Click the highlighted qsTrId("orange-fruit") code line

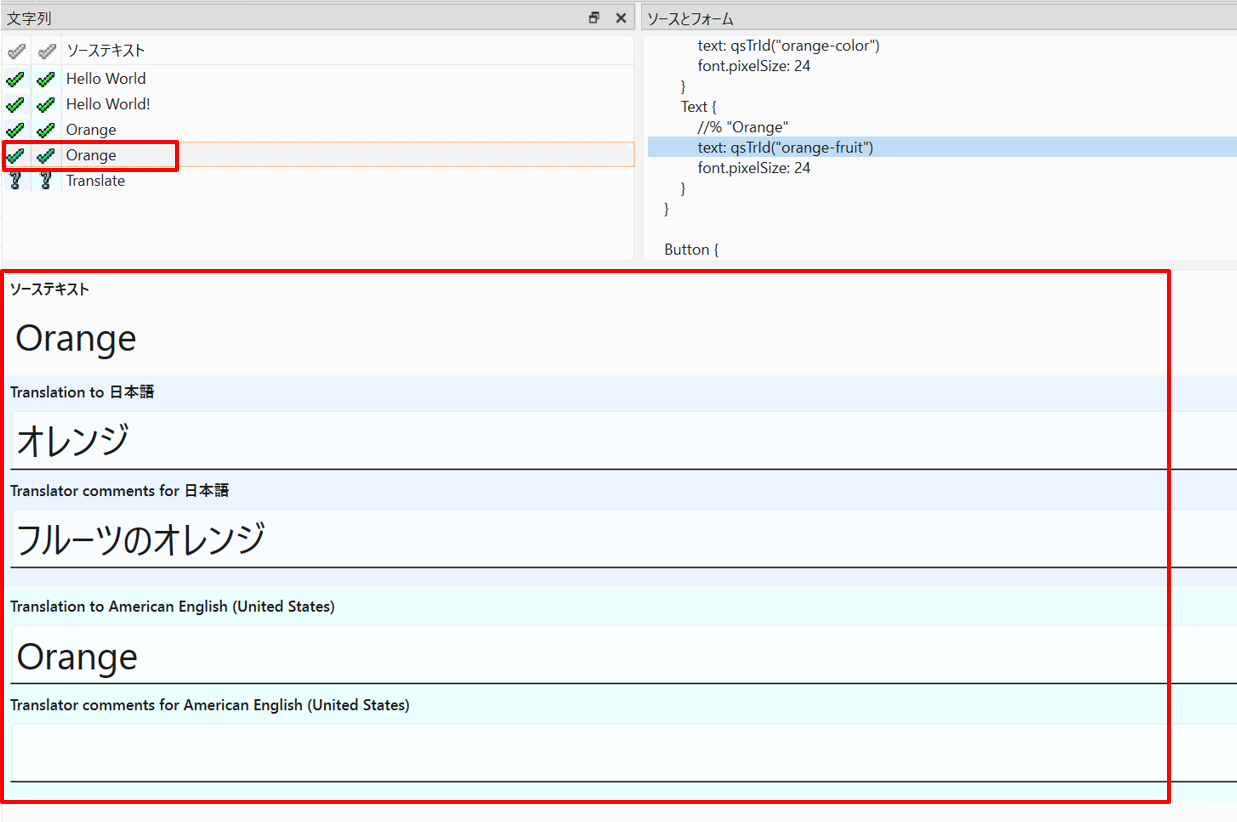(786, 148)
